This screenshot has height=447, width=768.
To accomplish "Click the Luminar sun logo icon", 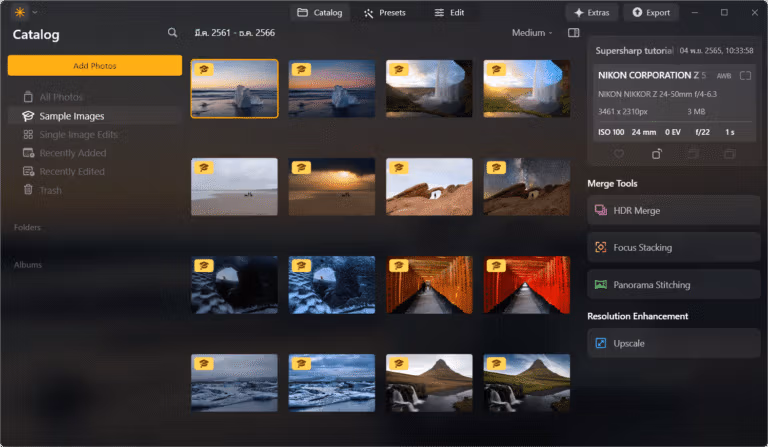I will [20, 12].
